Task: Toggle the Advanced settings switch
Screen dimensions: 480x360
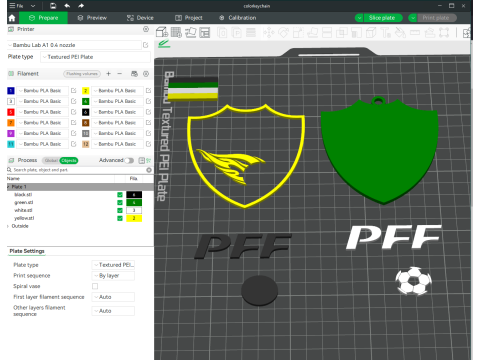Action: click(x=129, y=161)
